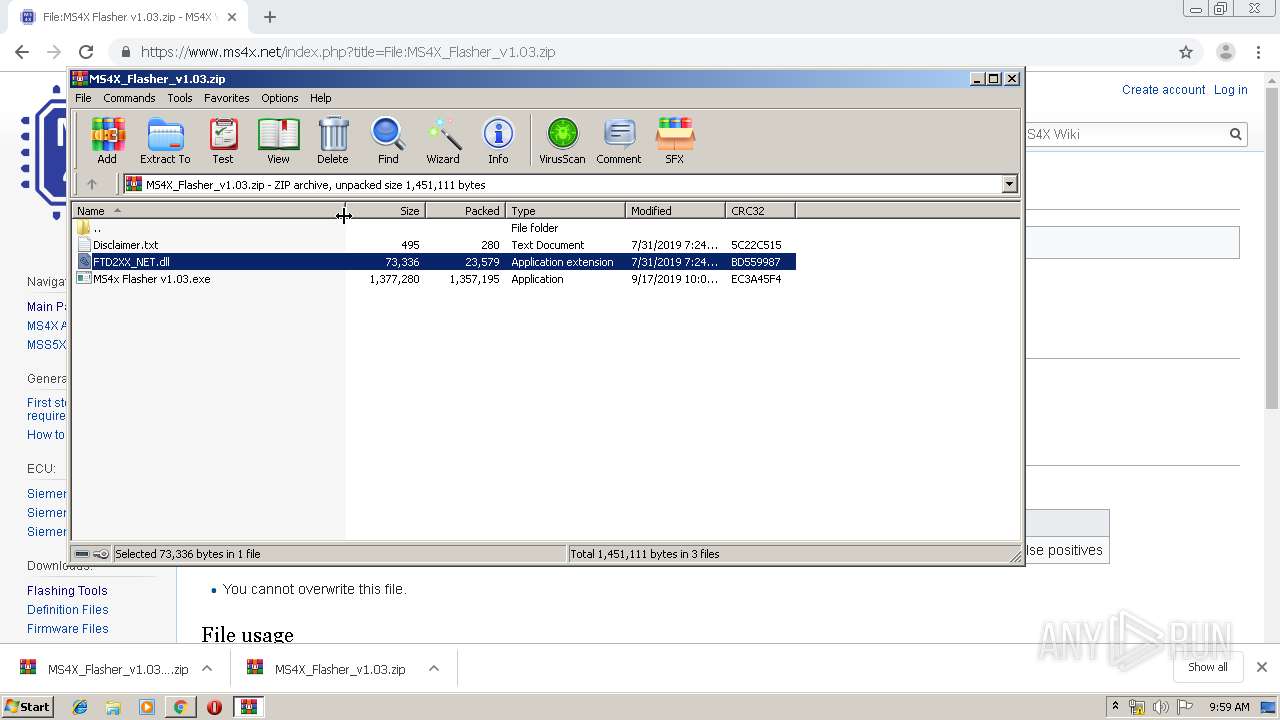1280x720 pixels.
Task: Click the wiki search magnifier icon
Action: [1236, 134]
